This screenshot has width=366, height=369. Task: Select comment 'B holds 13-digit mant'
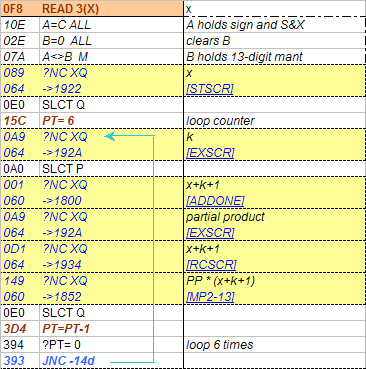pyautogui.click(x=244, y=57)
